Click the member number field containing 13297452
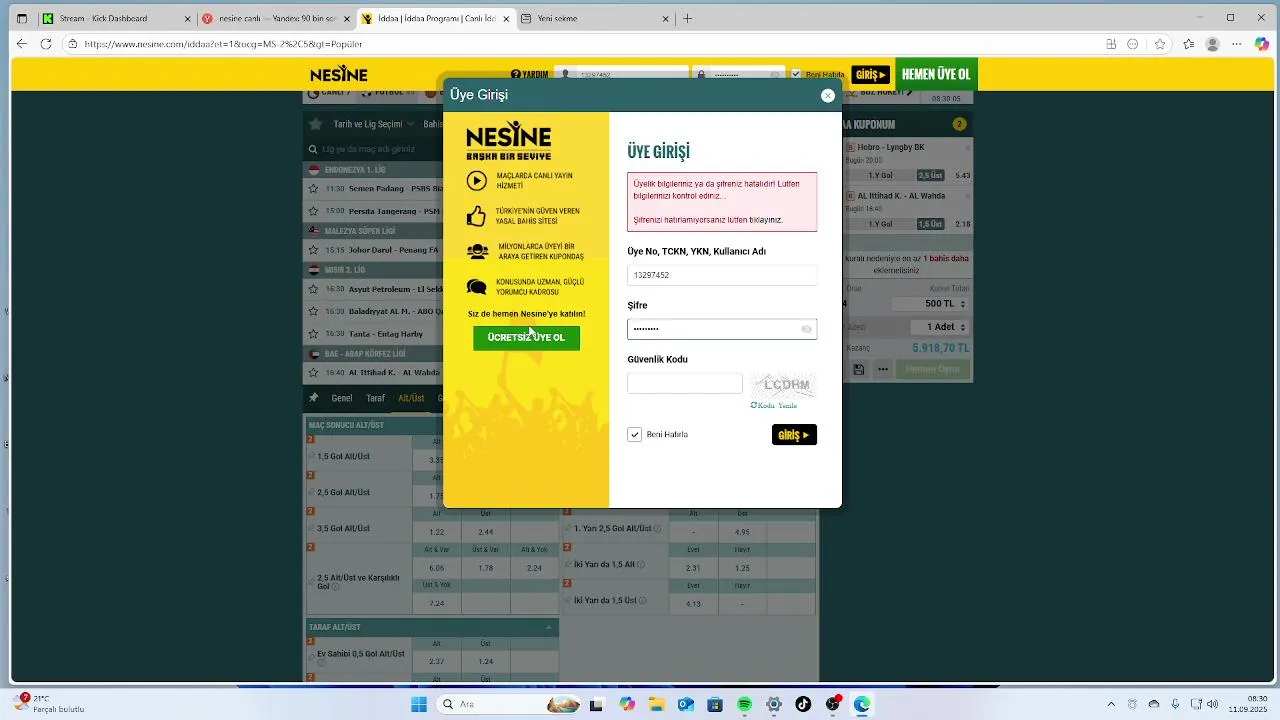Screen dimensions: 1280x720 (x=722, y=275)
